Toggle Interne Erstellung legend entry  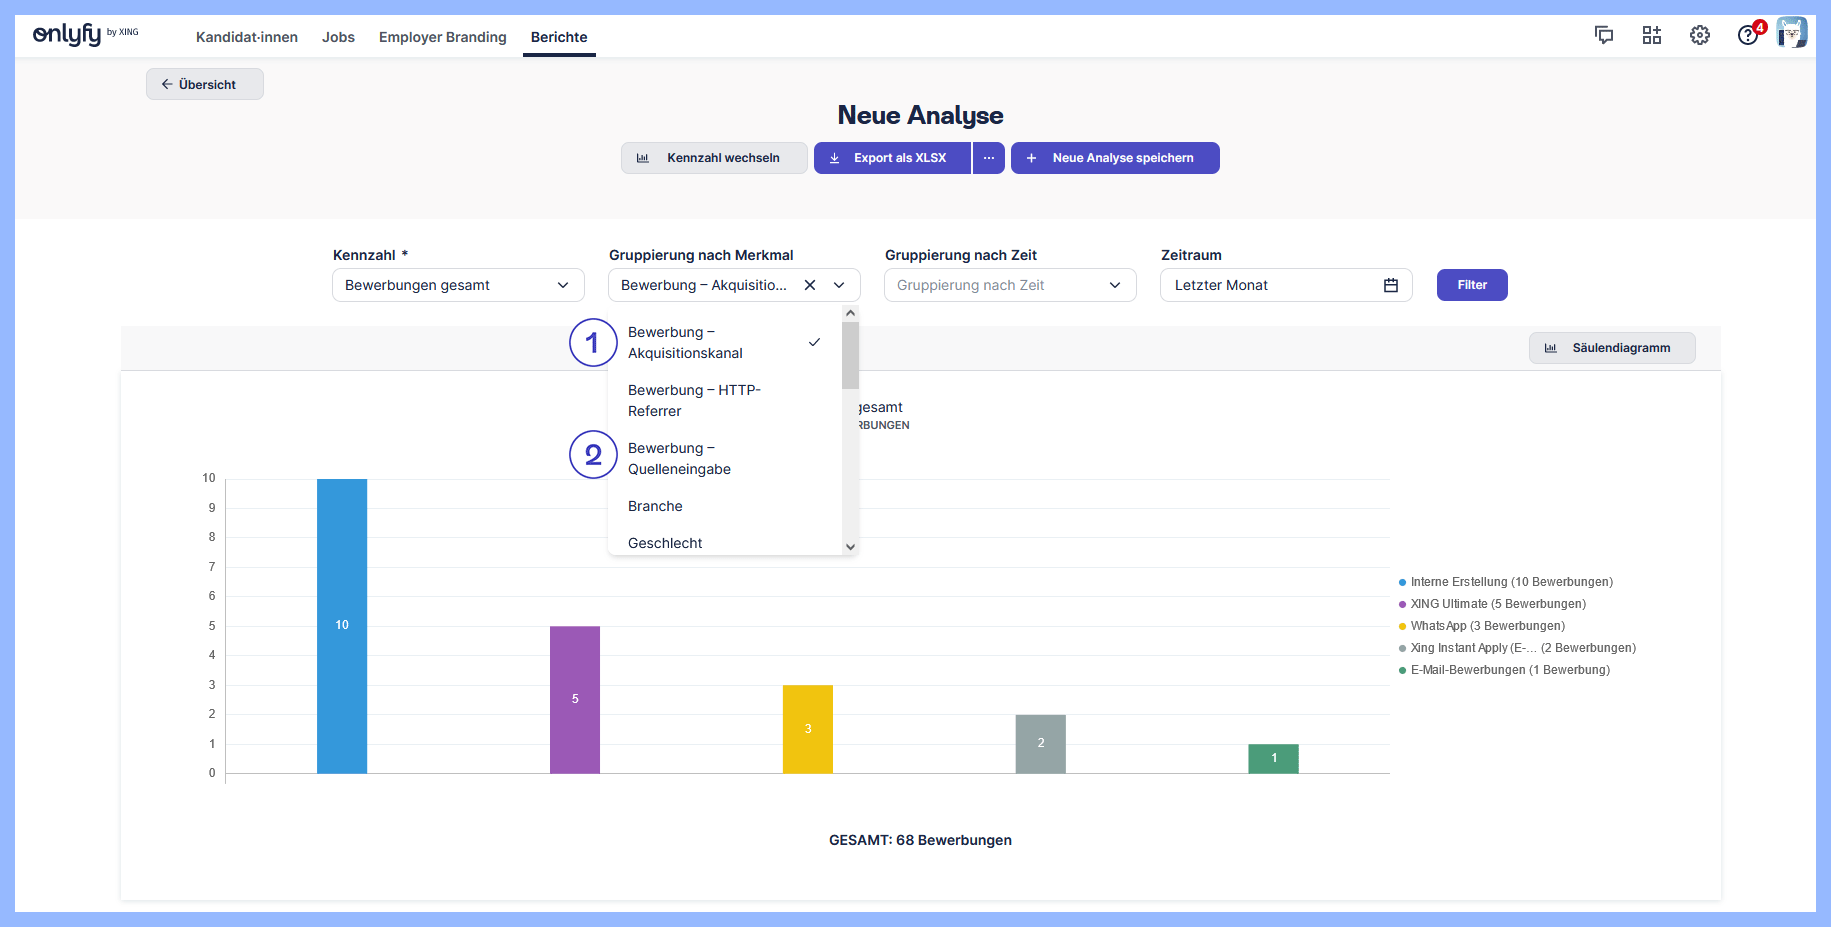(1511, 582)
